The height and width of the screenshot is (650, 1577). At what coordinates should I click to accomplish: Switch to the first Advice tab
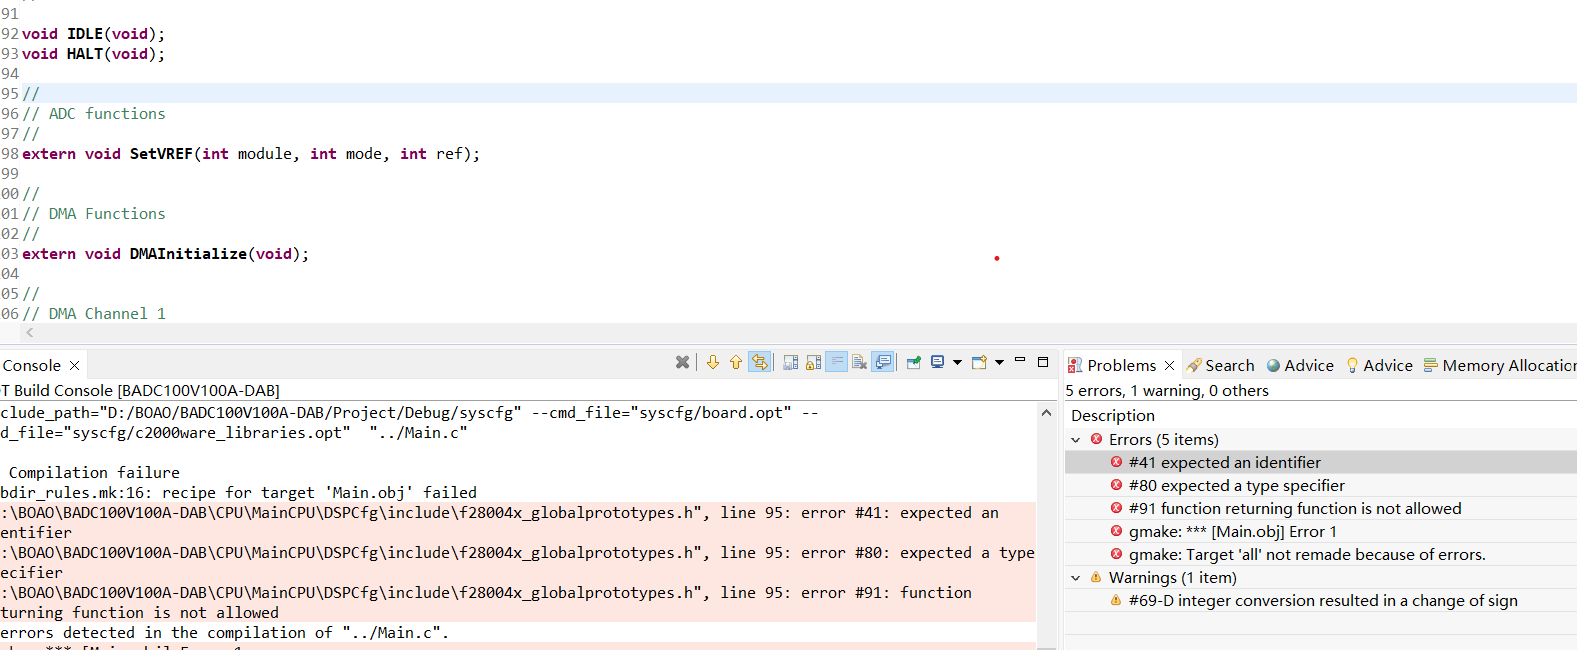pos(1300,366)
